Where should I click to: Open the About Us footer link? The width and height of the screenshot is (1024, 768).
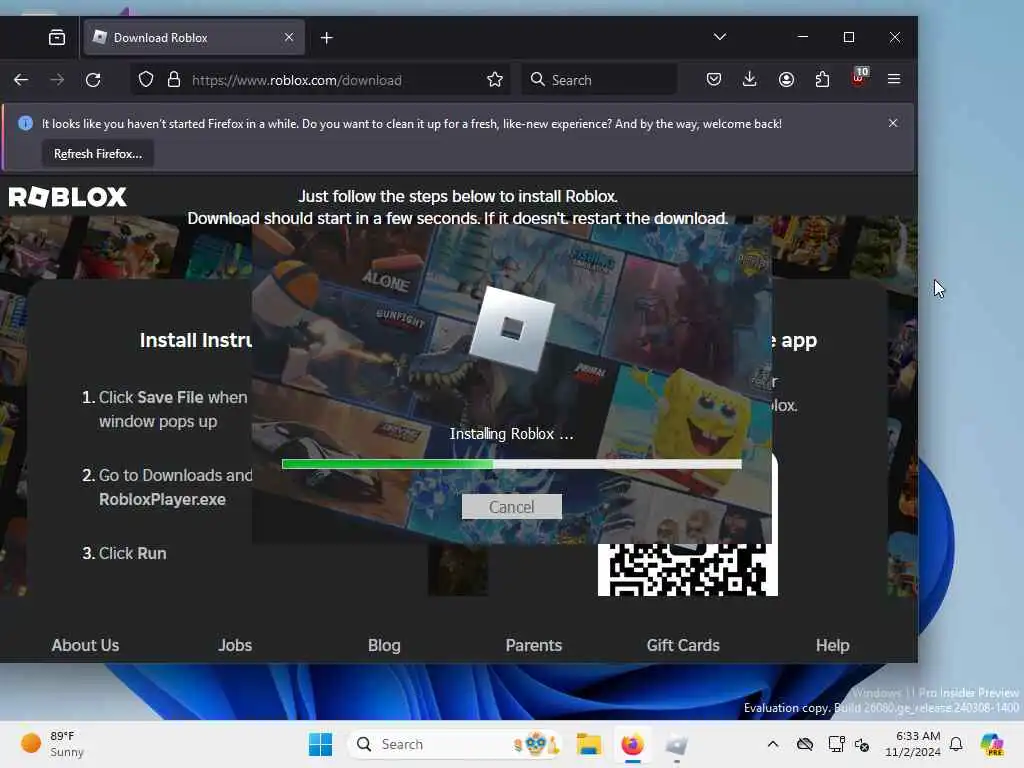(x=86, y=645)
